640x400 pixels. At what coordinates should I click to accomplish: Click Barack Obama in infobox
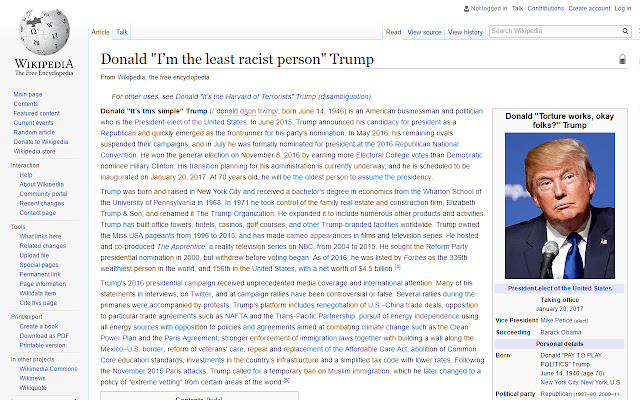click(x=560, y=333)
